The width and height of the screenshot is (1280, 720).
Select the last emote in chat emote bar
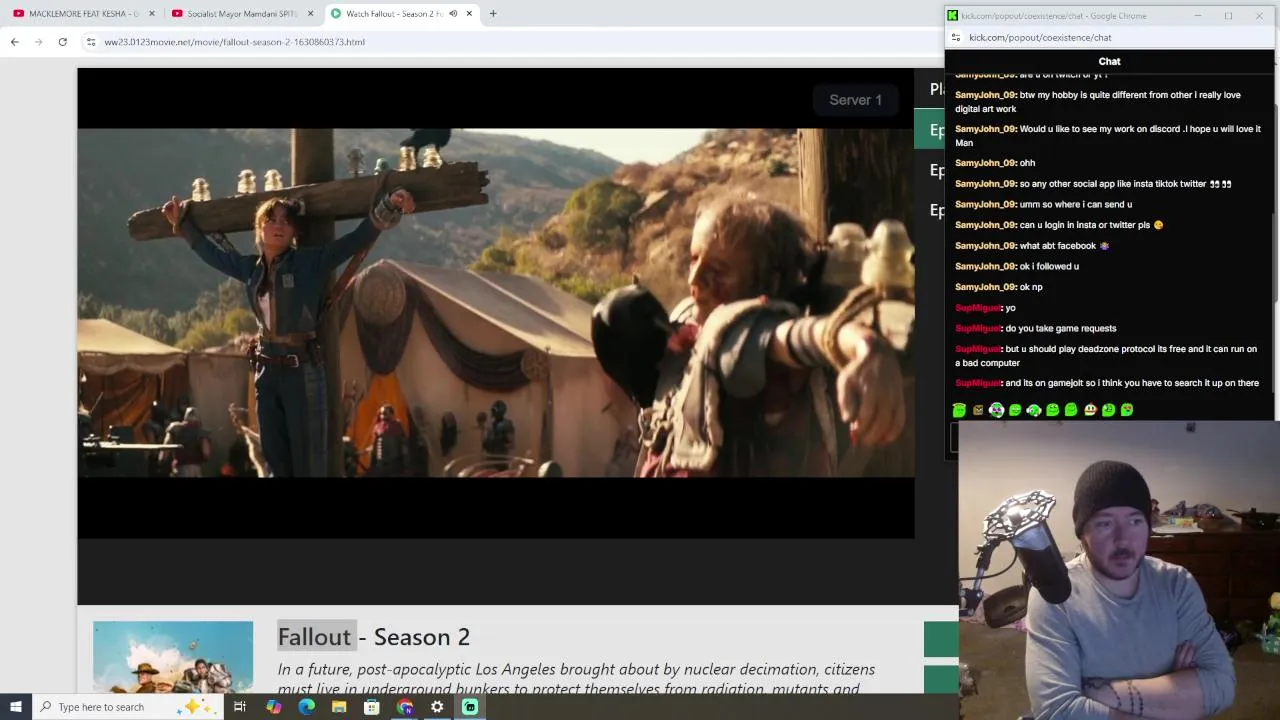[1127, 410]
